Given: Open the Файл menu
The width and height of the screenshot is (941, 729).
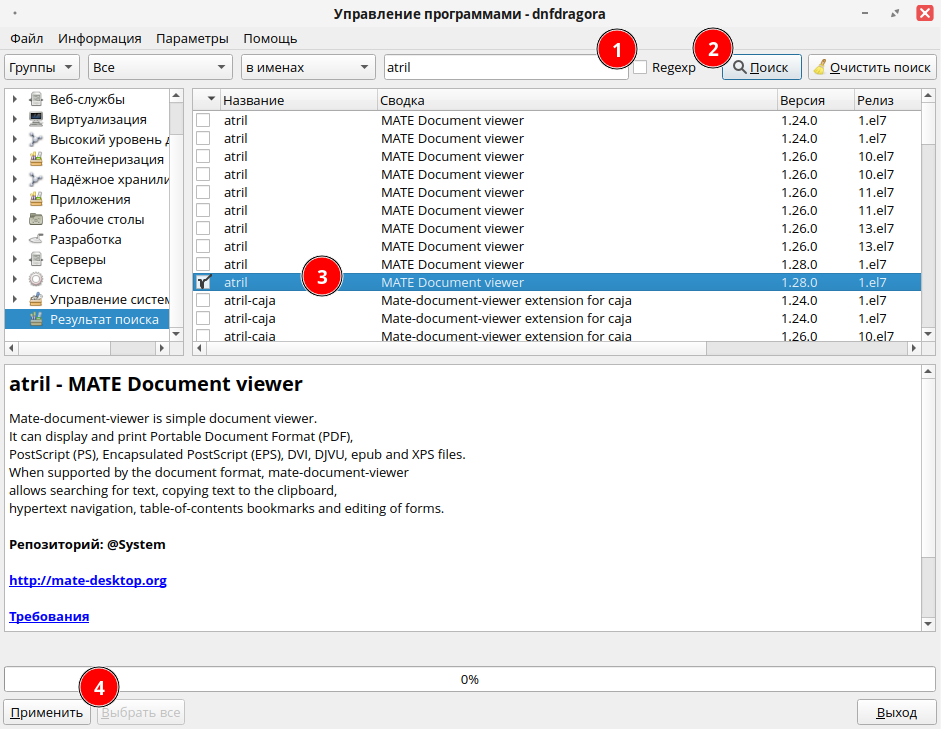Looking at the screenshot, I should coord(27,39).
